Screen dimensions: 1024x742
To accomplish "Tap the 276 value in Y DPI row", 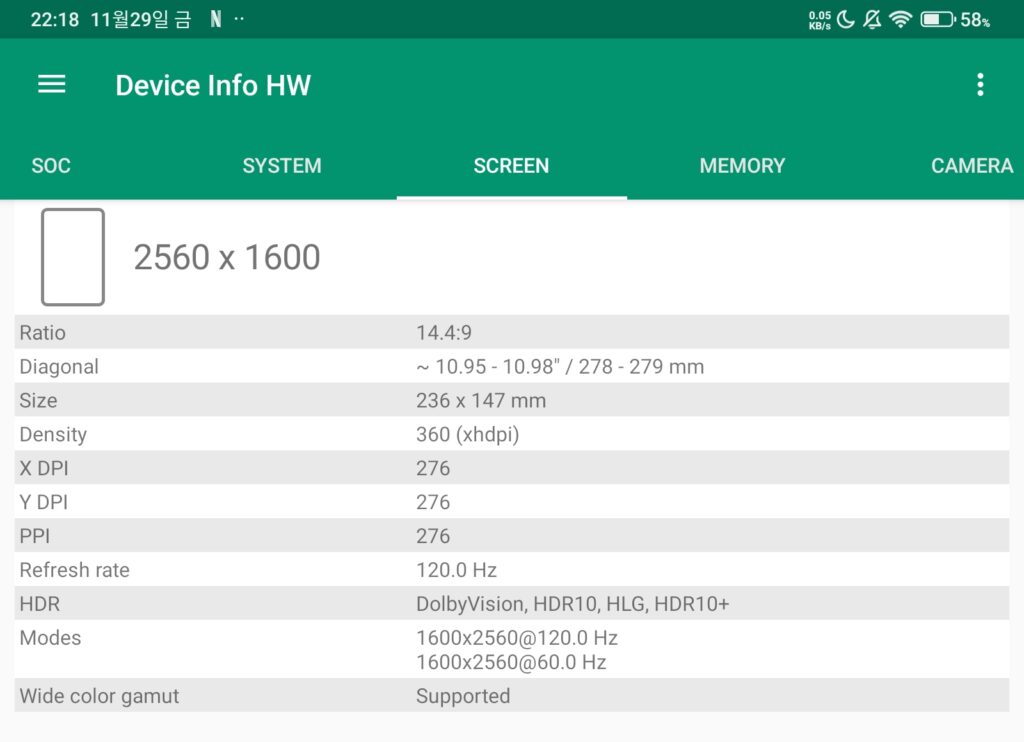I will click(x=433, y=502).
